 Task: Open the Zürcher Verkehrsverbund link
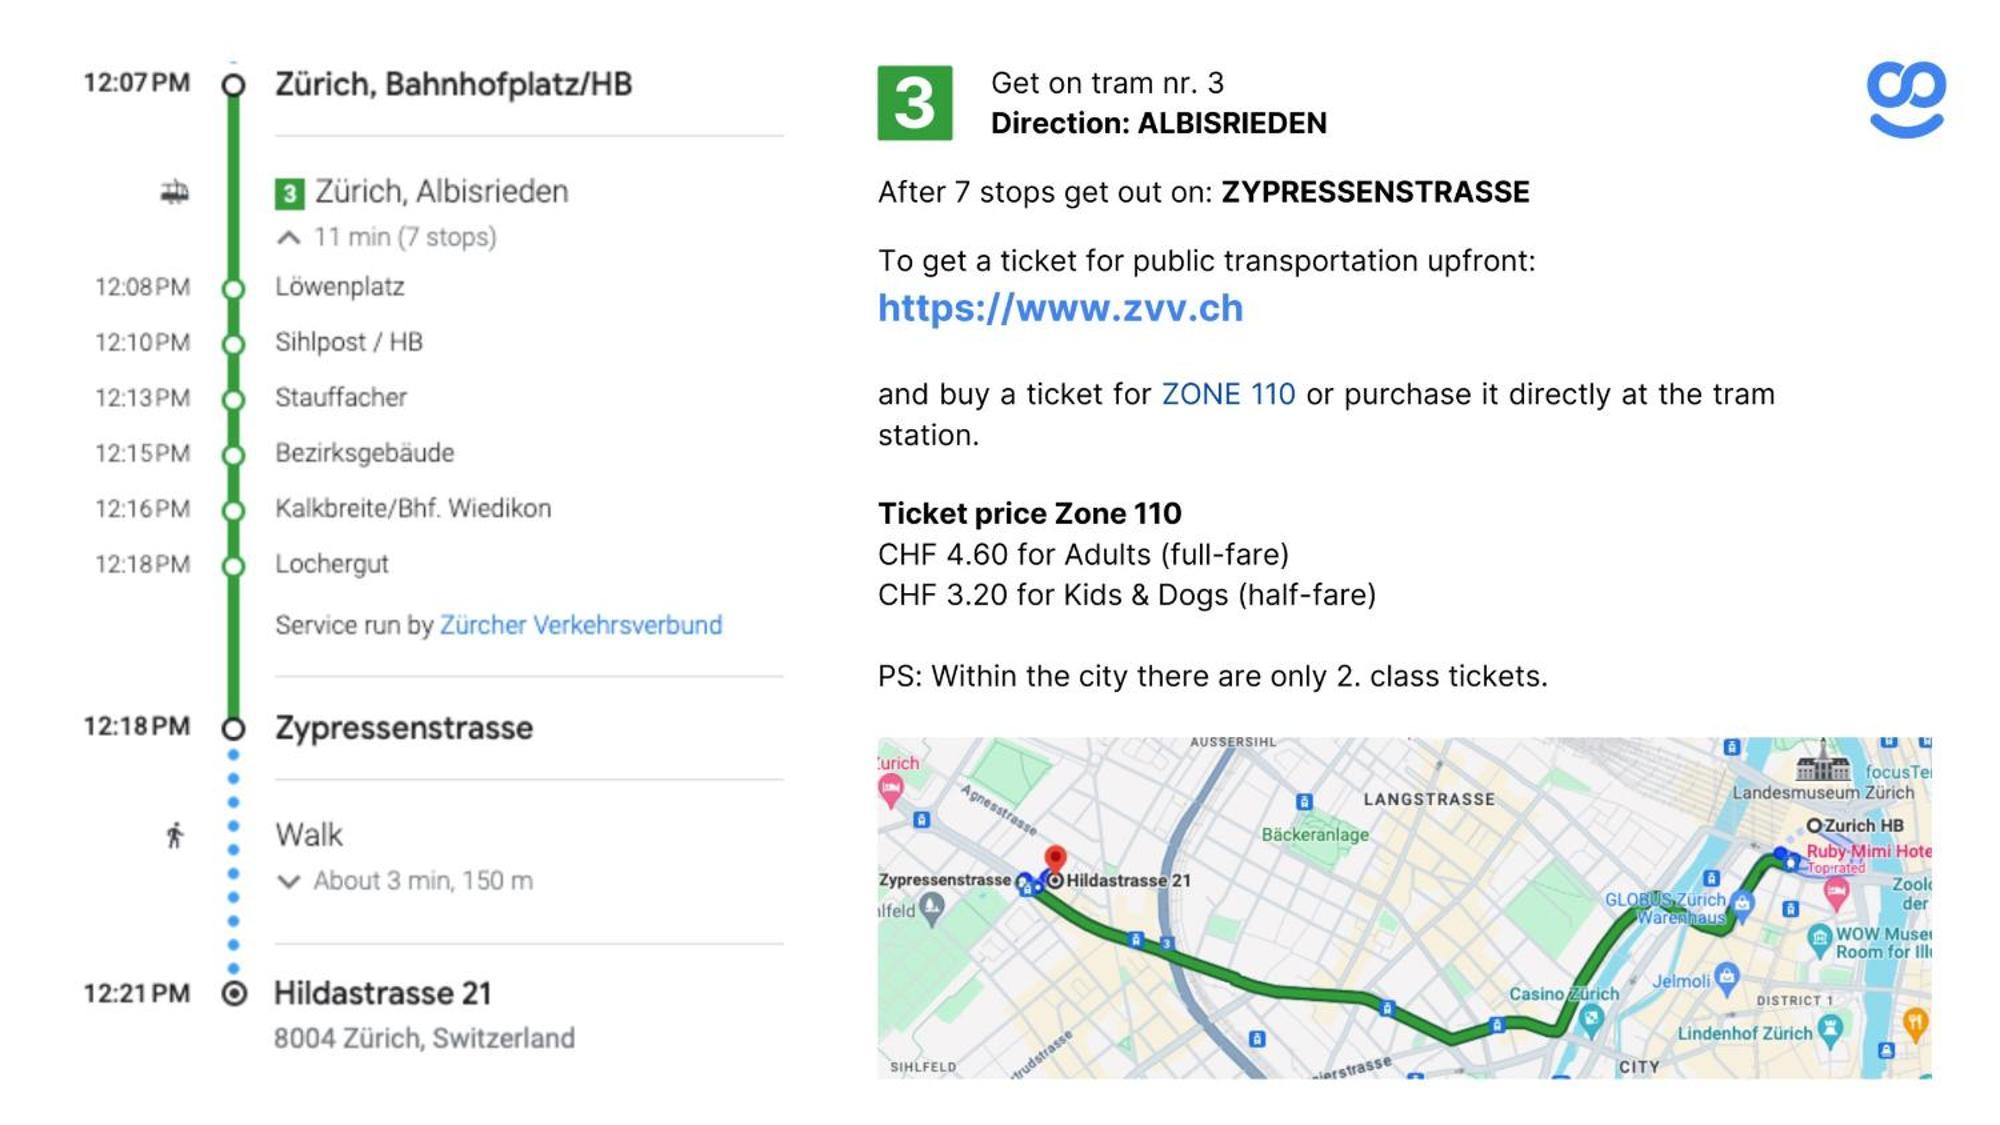tap(581, 625)
